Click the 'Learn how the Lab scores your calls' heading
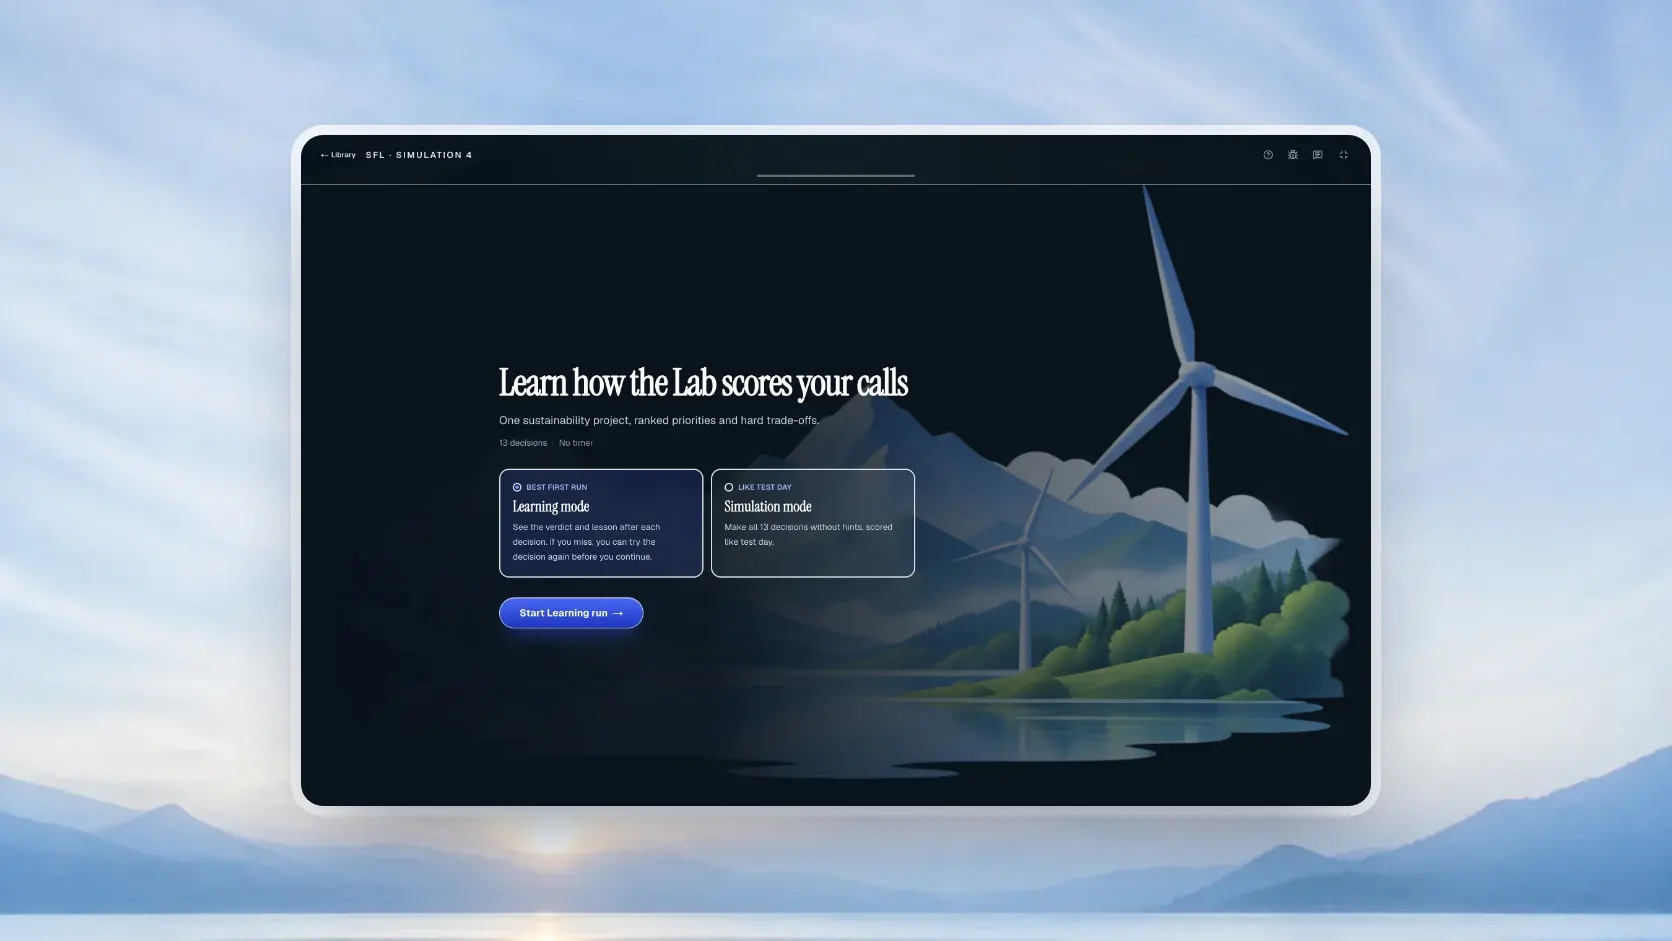 pos(703,383)
